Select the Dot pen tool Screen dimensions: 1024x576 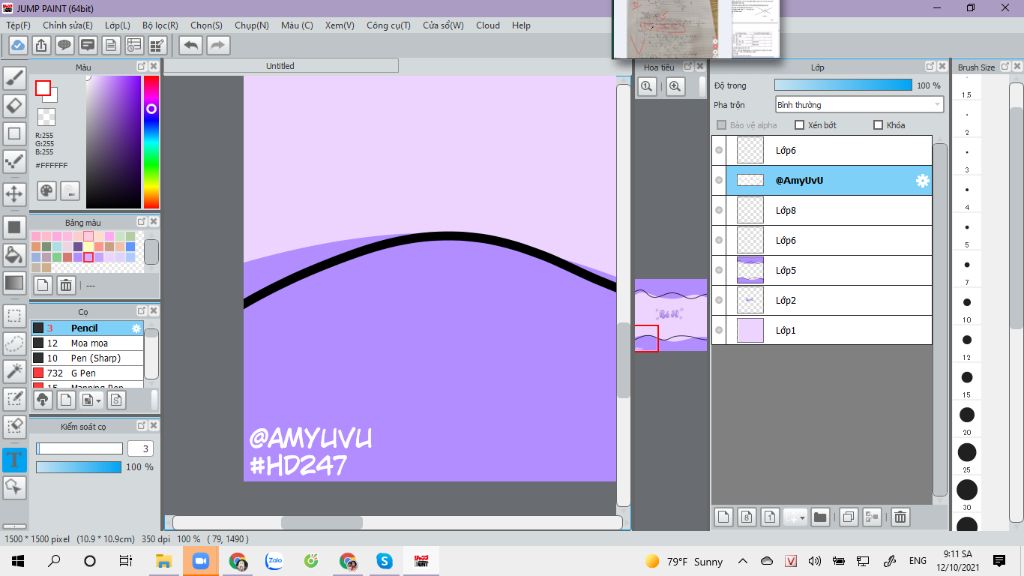(14, 161)
